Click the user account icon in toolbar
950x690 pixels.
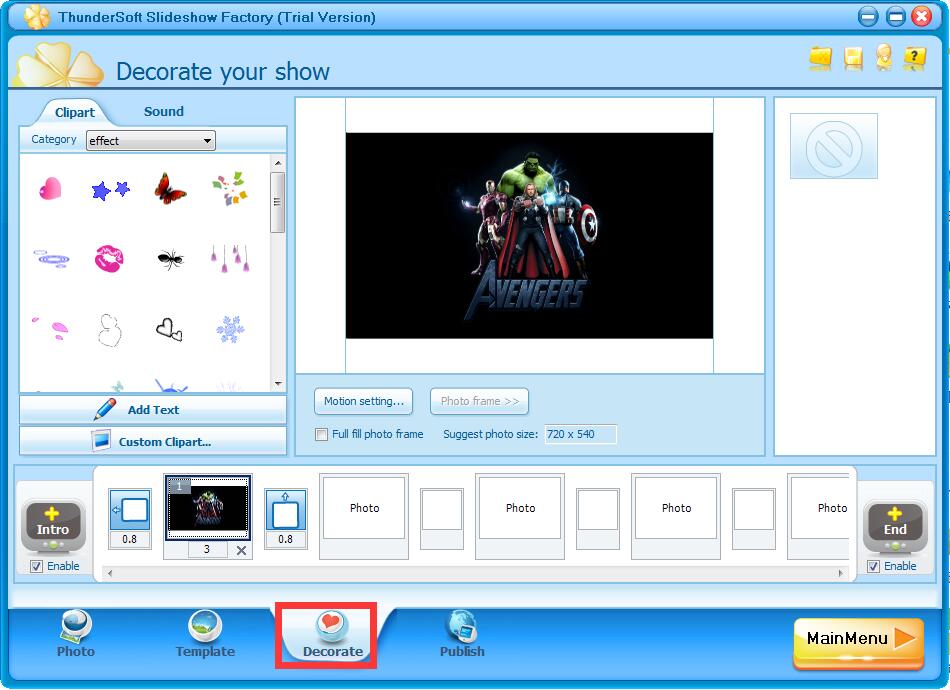883,59
